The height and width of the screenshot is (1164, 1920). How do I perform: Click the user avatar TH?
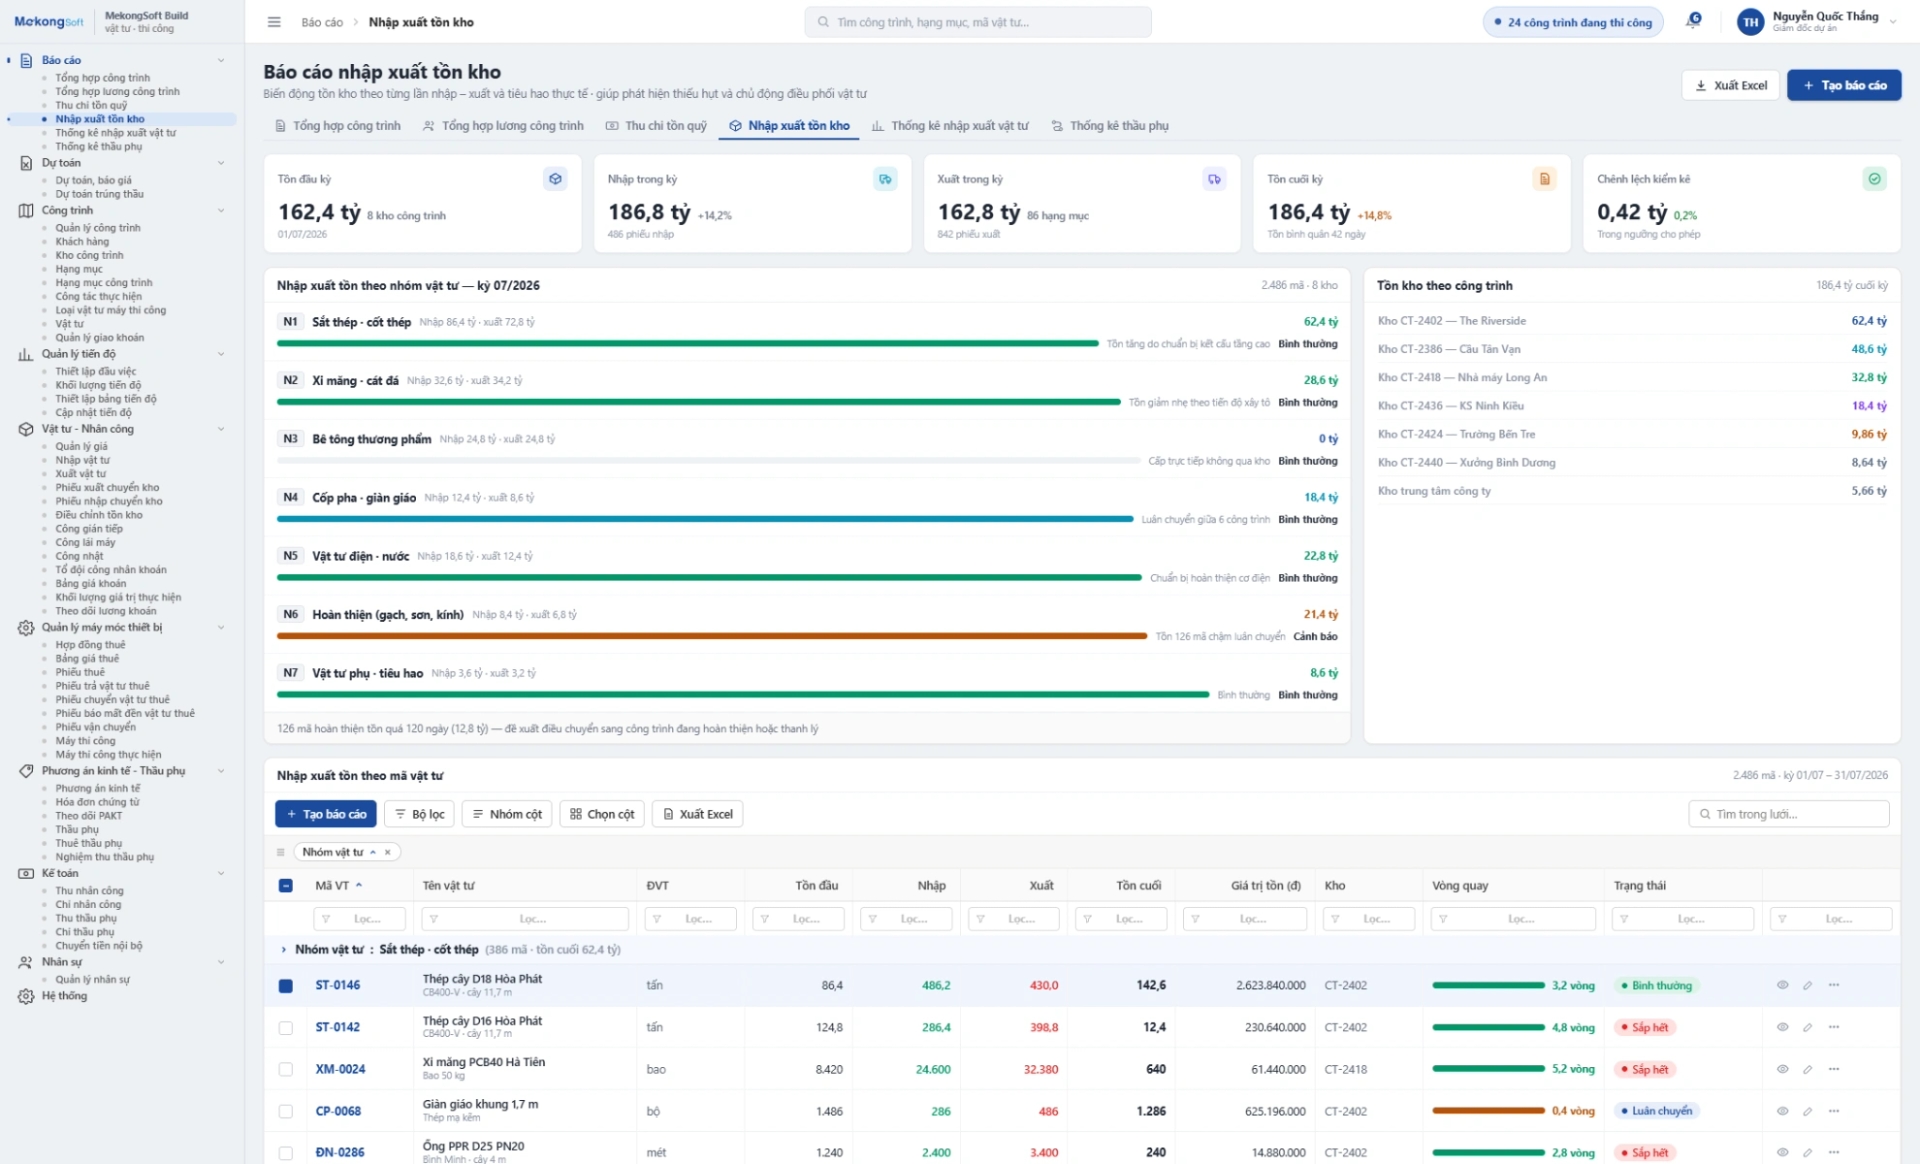pos(1750,22)
